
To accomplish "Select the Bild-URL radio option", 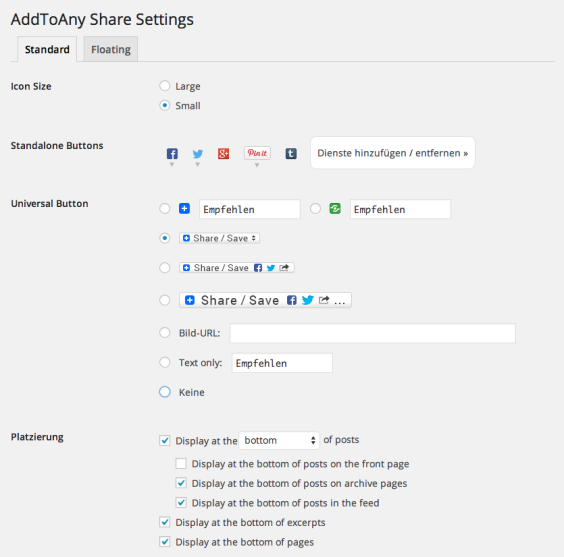I will tap(165, 333).
